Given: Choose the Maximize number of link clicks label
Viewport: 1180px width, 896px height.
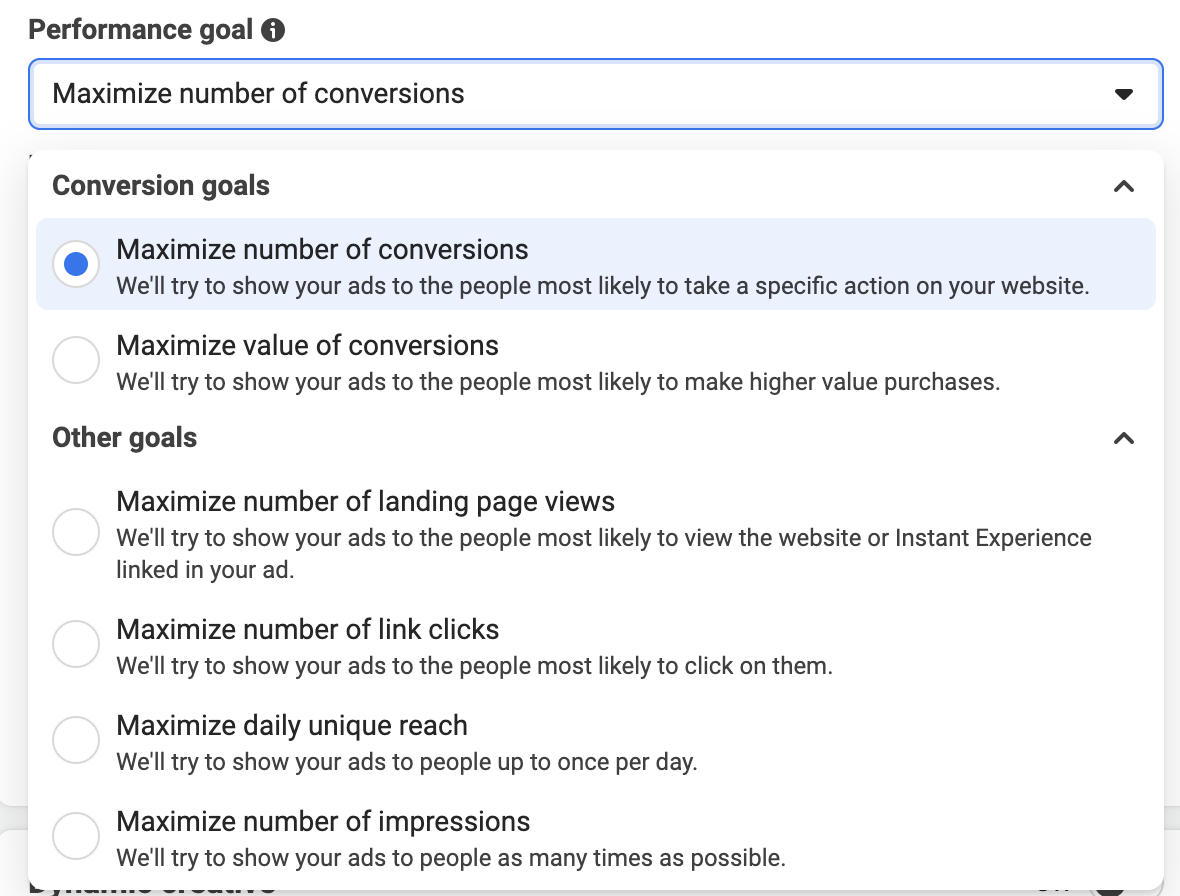Looking at the screenshot, I should [x=307, y=630].
